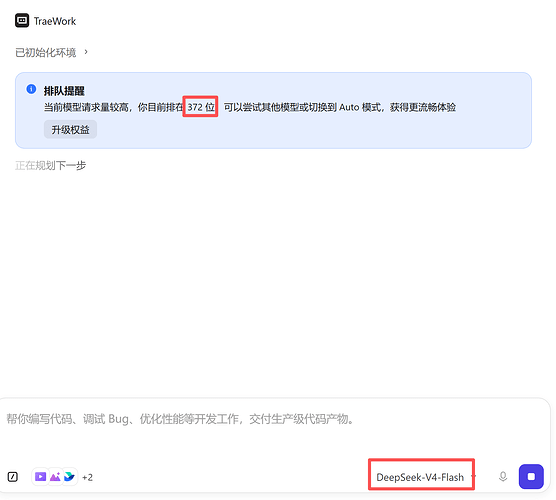
Task: Stop generation with the purple stop button
Action: pyautogui.click(x=531, y=476)
